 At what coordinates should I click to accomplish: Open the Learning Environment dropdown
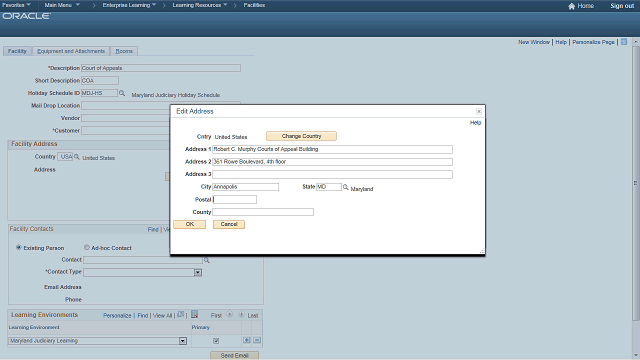[183, 341]
